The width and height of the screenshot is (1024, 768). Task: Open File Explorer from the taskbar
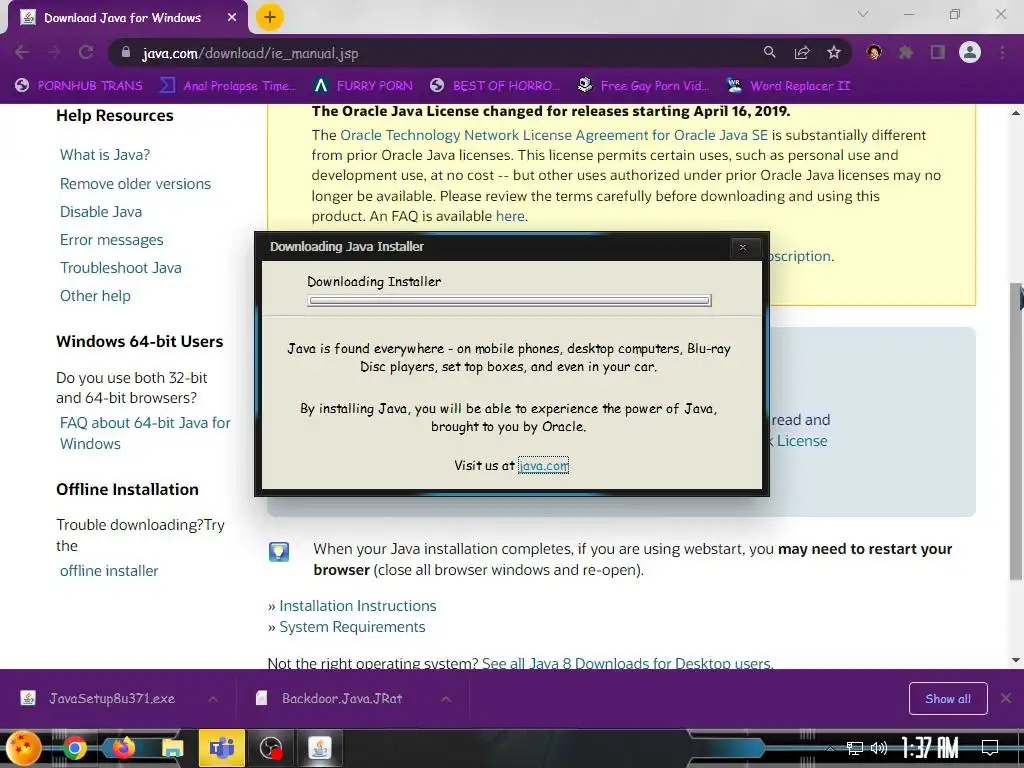pyautogui.click(x=173, y=748)
